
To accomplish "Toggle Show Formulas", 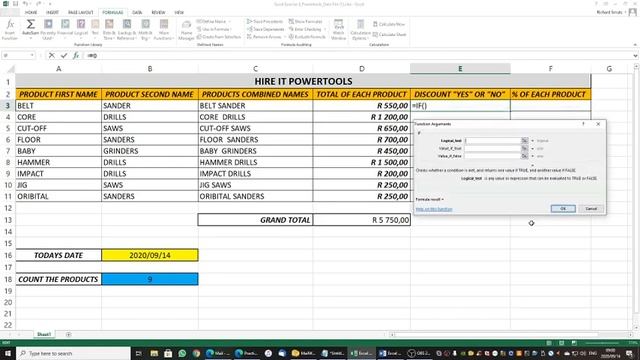I will pos(306,21).
